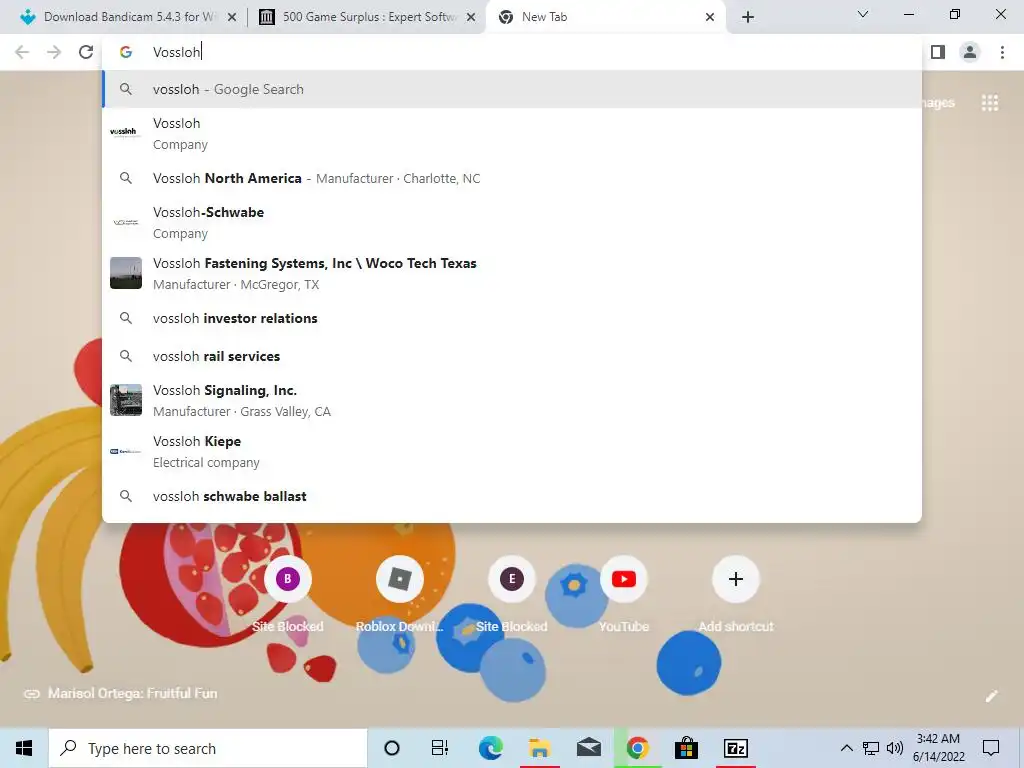Open the Roblox Download shortcut
1024x768 pixels.
click(x=400, y=579)
